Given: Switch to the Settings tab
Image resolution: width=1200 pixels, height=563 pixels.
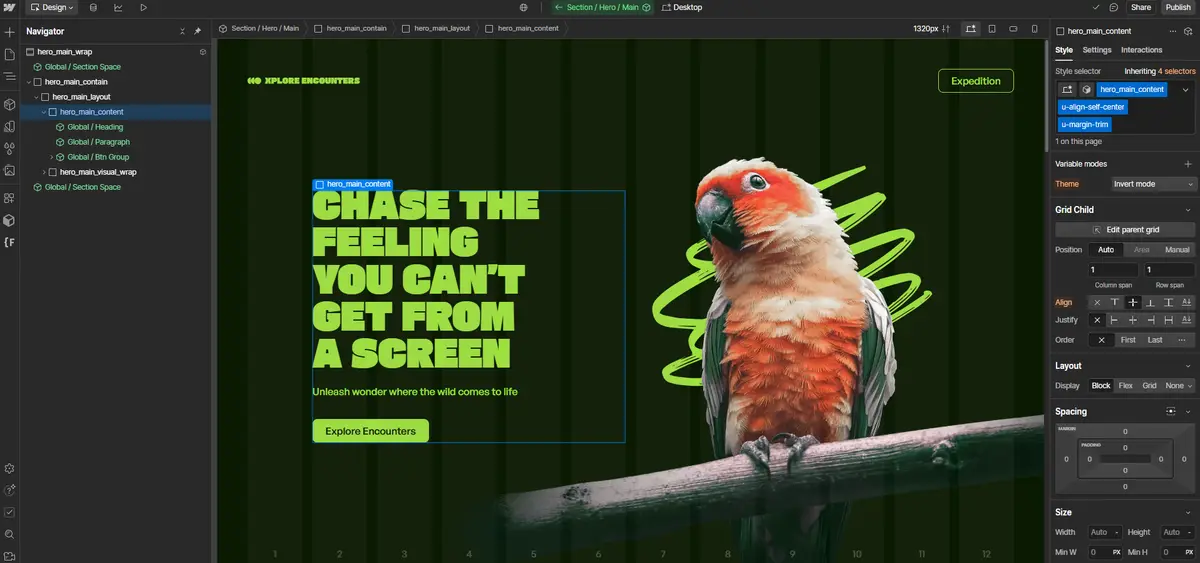Looking at the screenshot, I should (1097, 50).
